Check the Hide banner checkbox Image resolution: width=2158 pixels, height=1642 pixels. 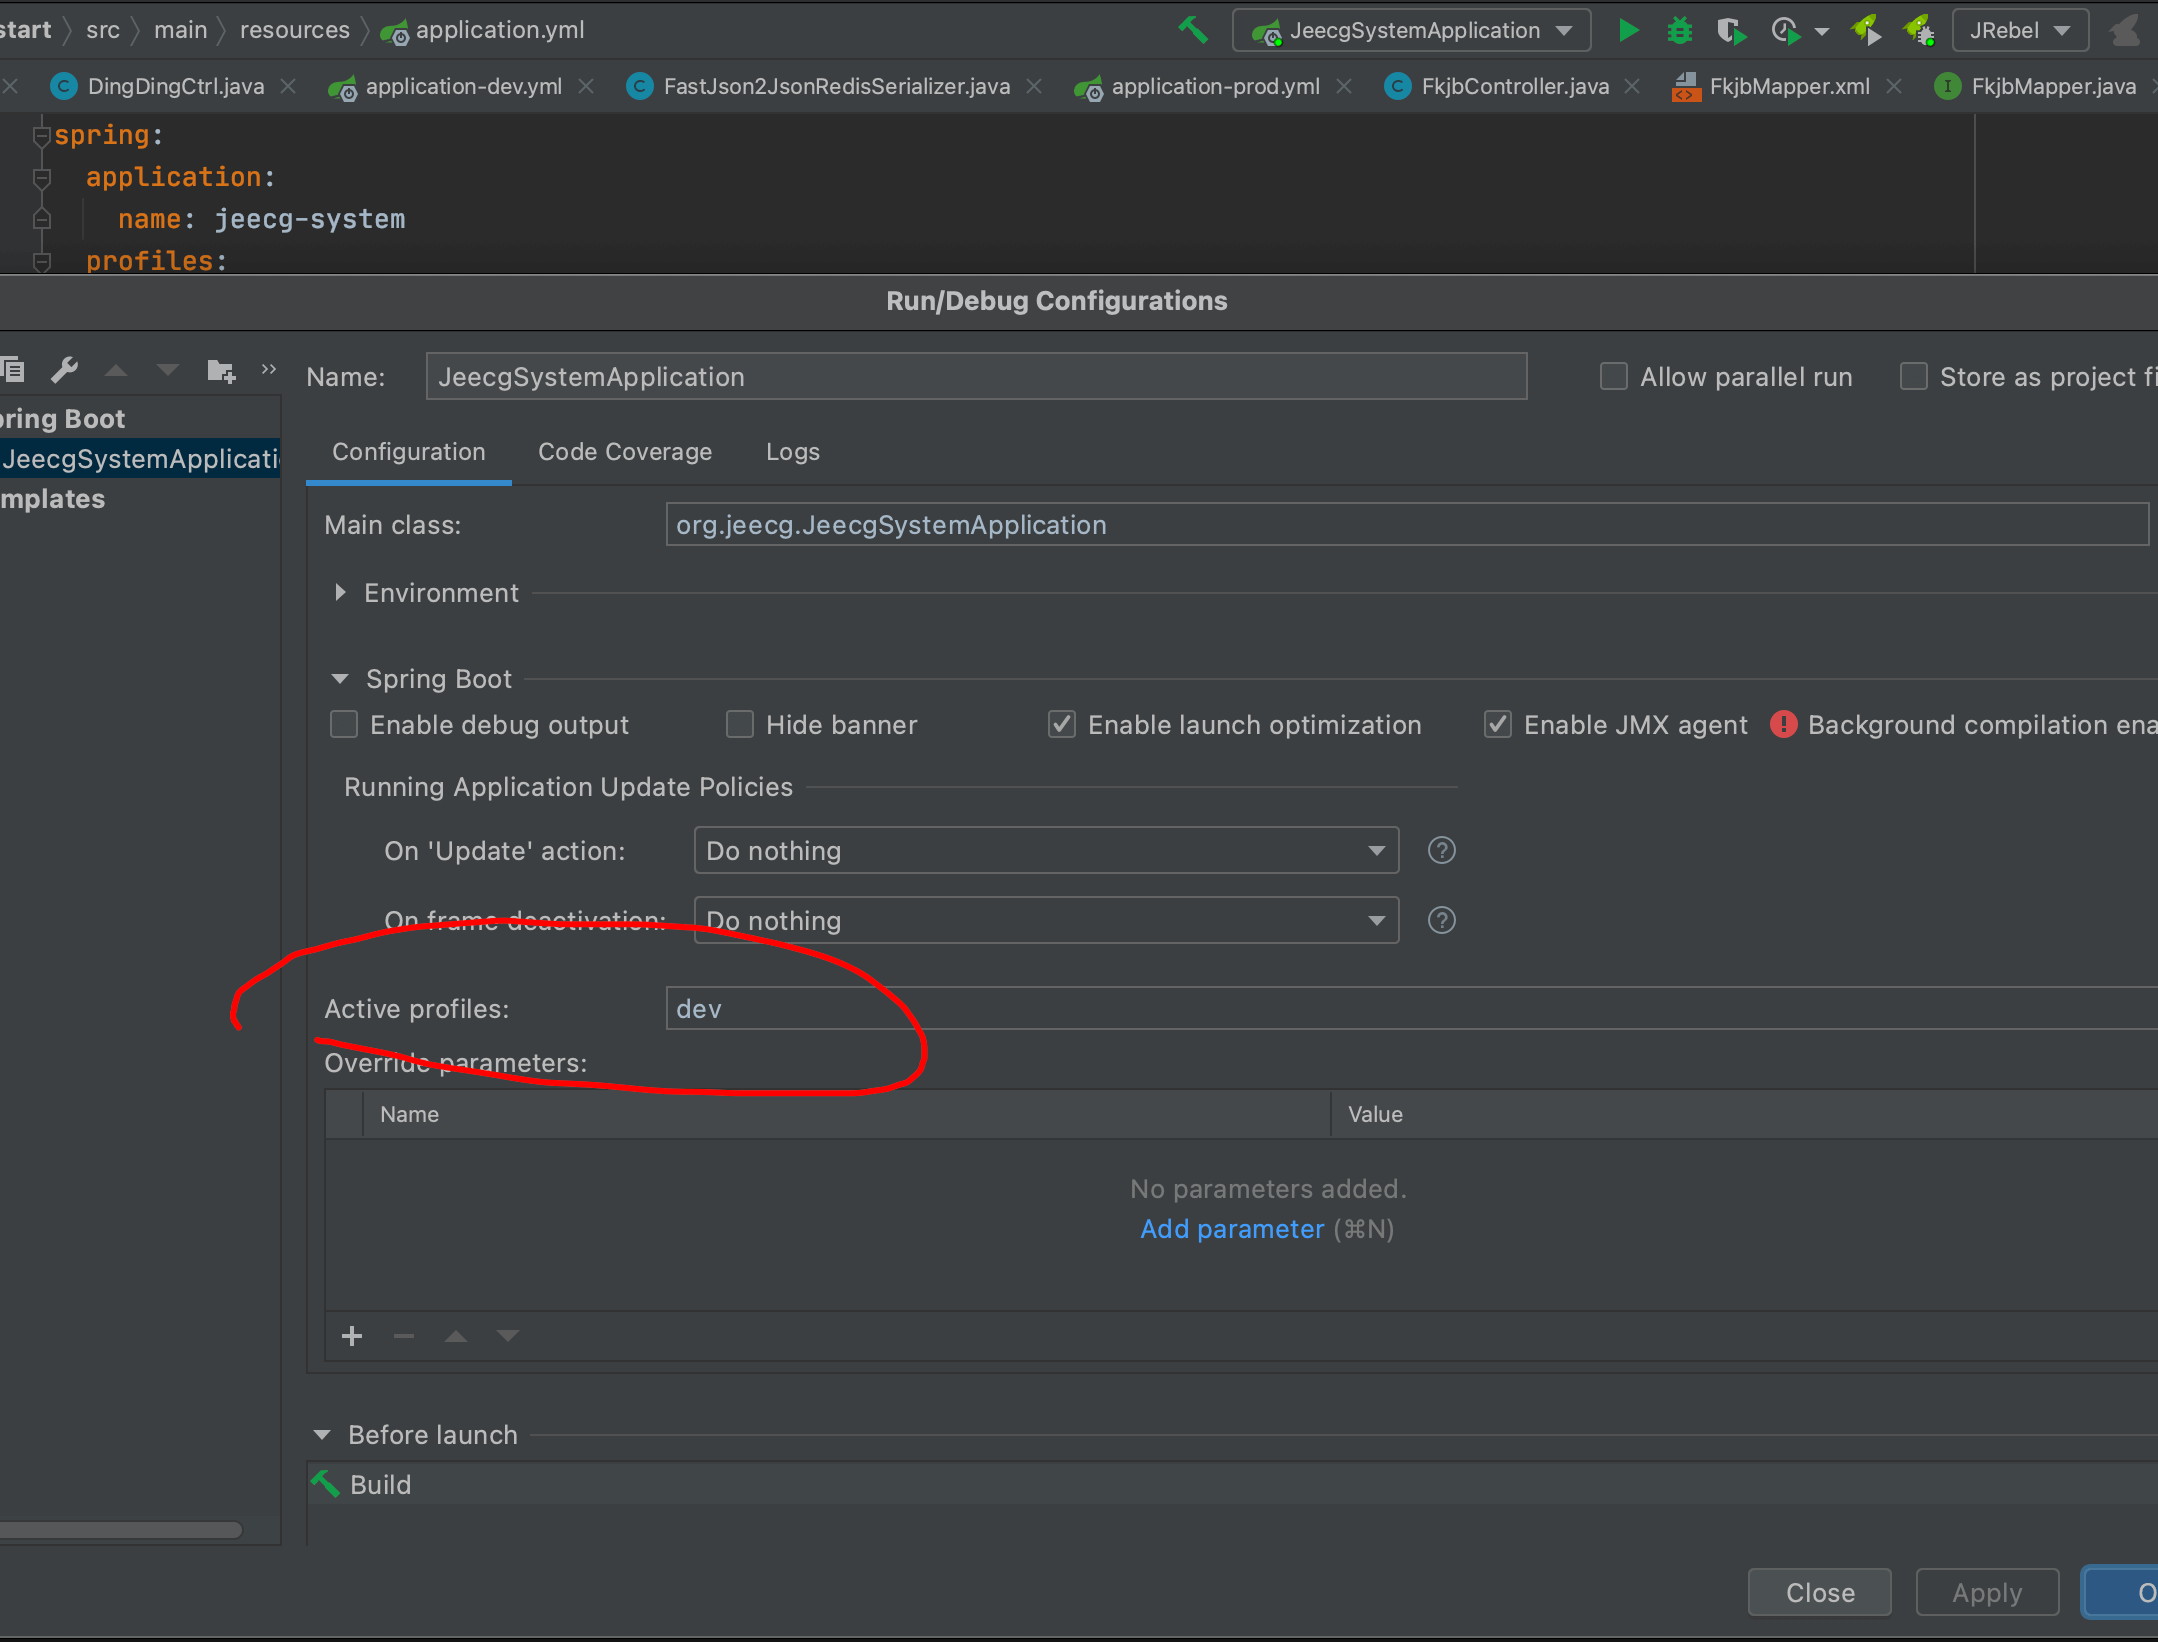(x=740, y=724)
